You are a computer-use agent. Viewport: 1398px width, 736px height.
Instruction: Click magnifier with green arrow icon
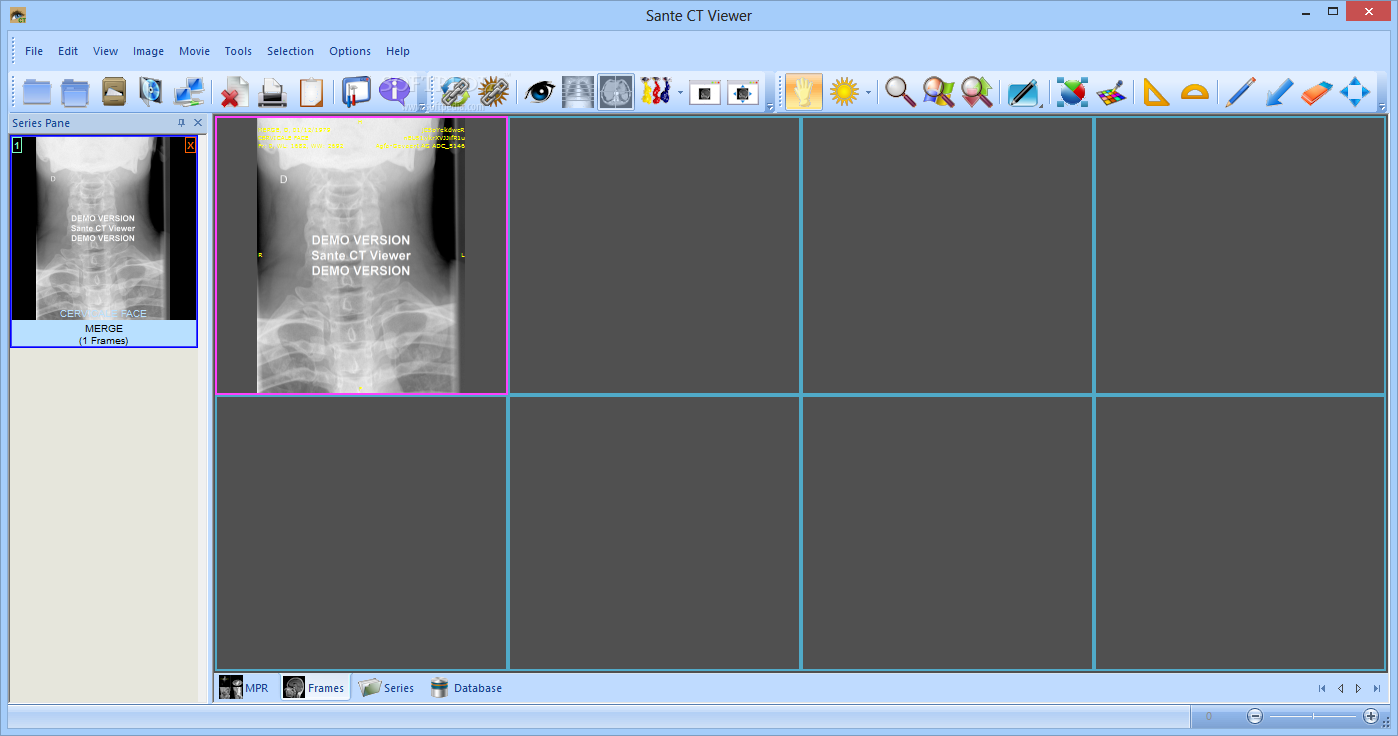[976, 92]
